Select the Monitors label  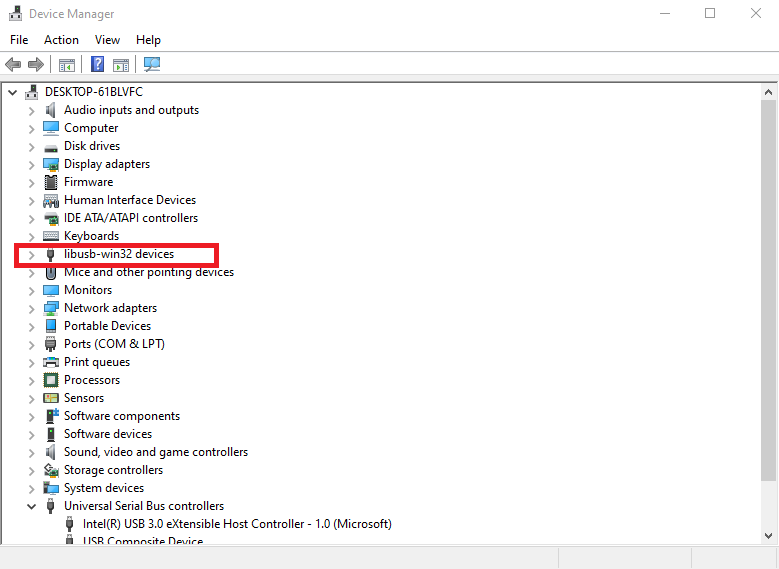tap(88, 290)
